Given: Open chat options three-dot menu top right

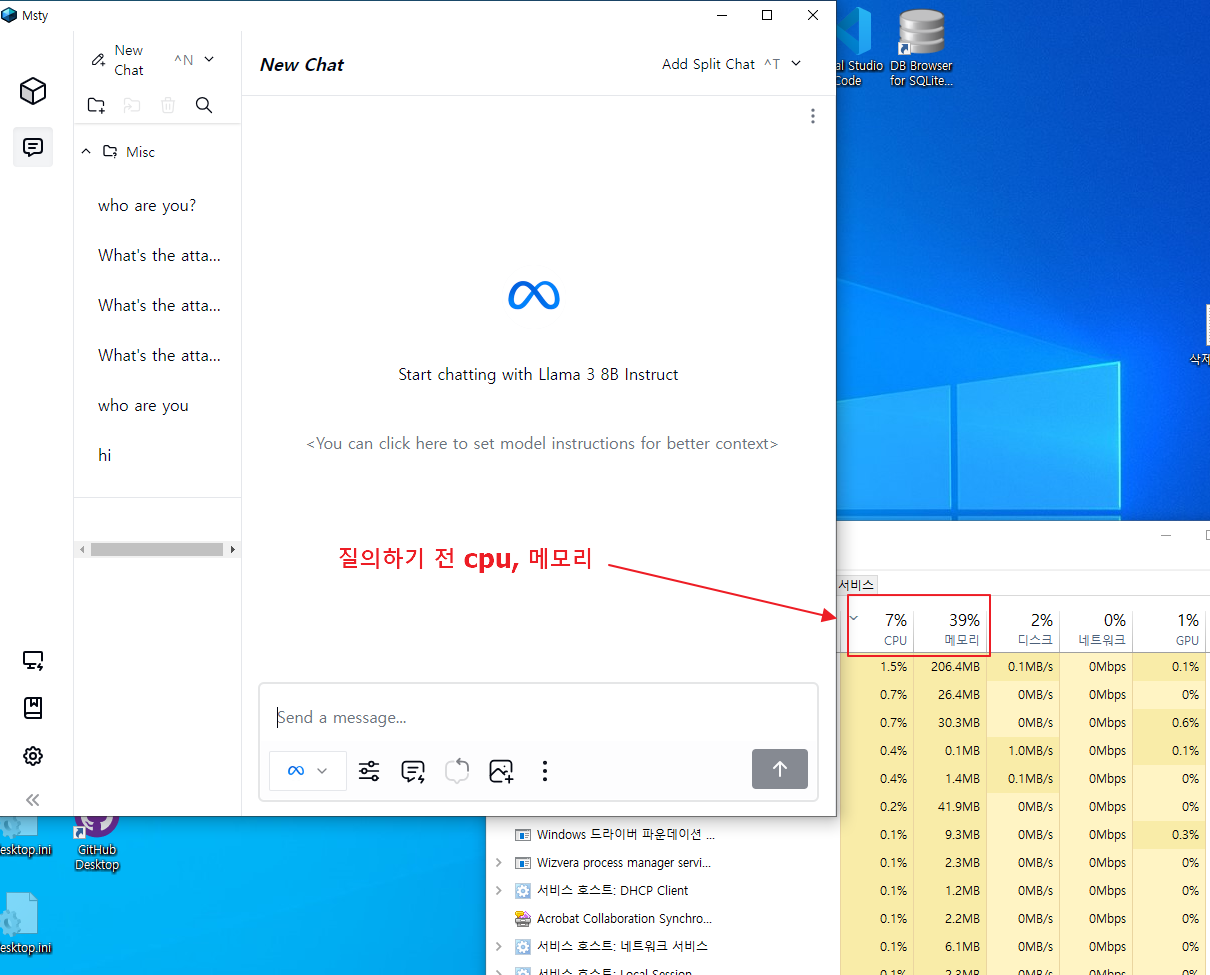Looking at the screenshot, I should 813,116.
